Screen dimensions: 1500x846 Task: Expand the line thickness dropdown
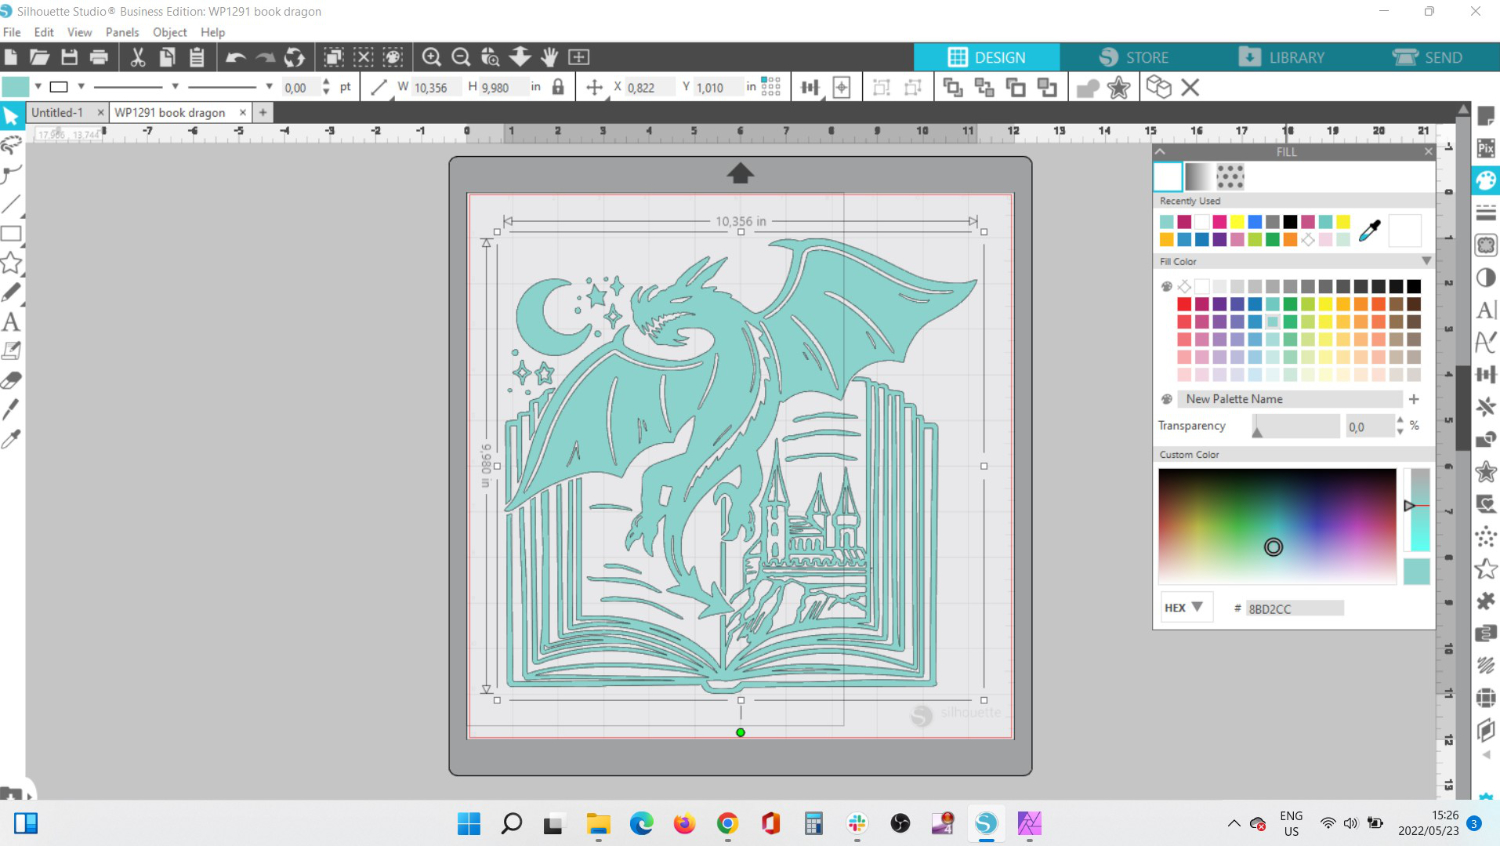click(269, 87)
